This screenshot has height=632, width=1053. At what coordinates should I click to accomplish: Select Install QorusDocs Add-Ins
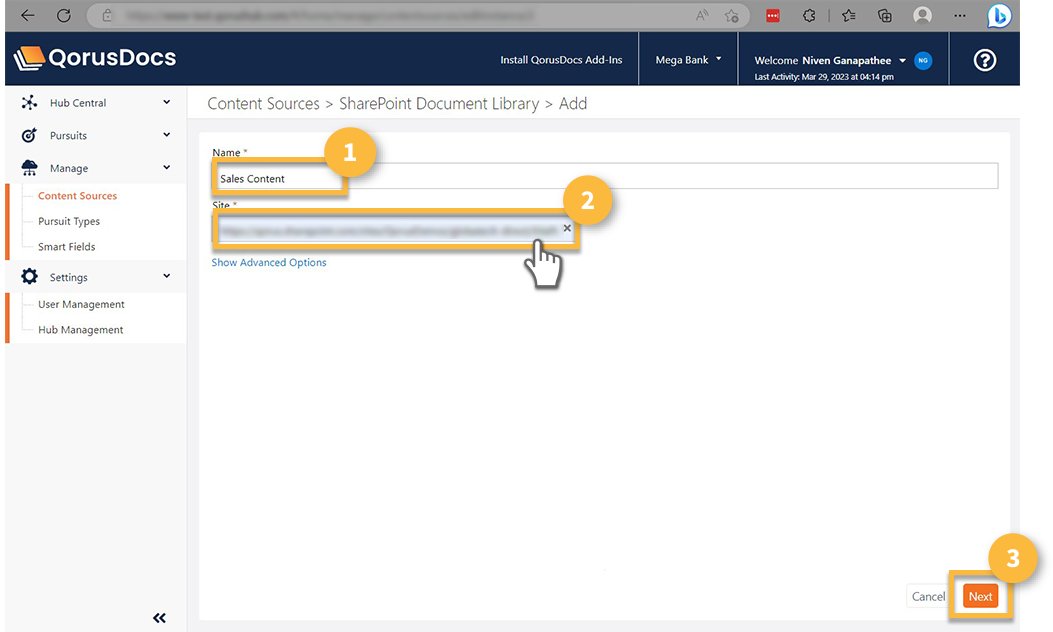561,60
